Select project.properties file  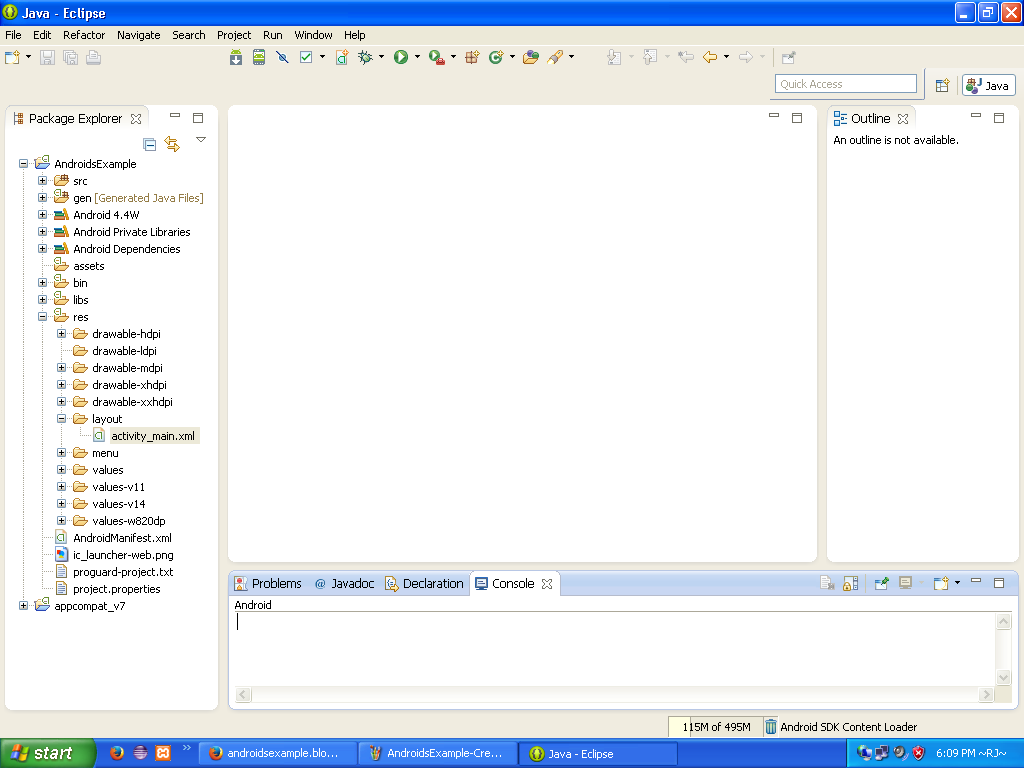116,588
